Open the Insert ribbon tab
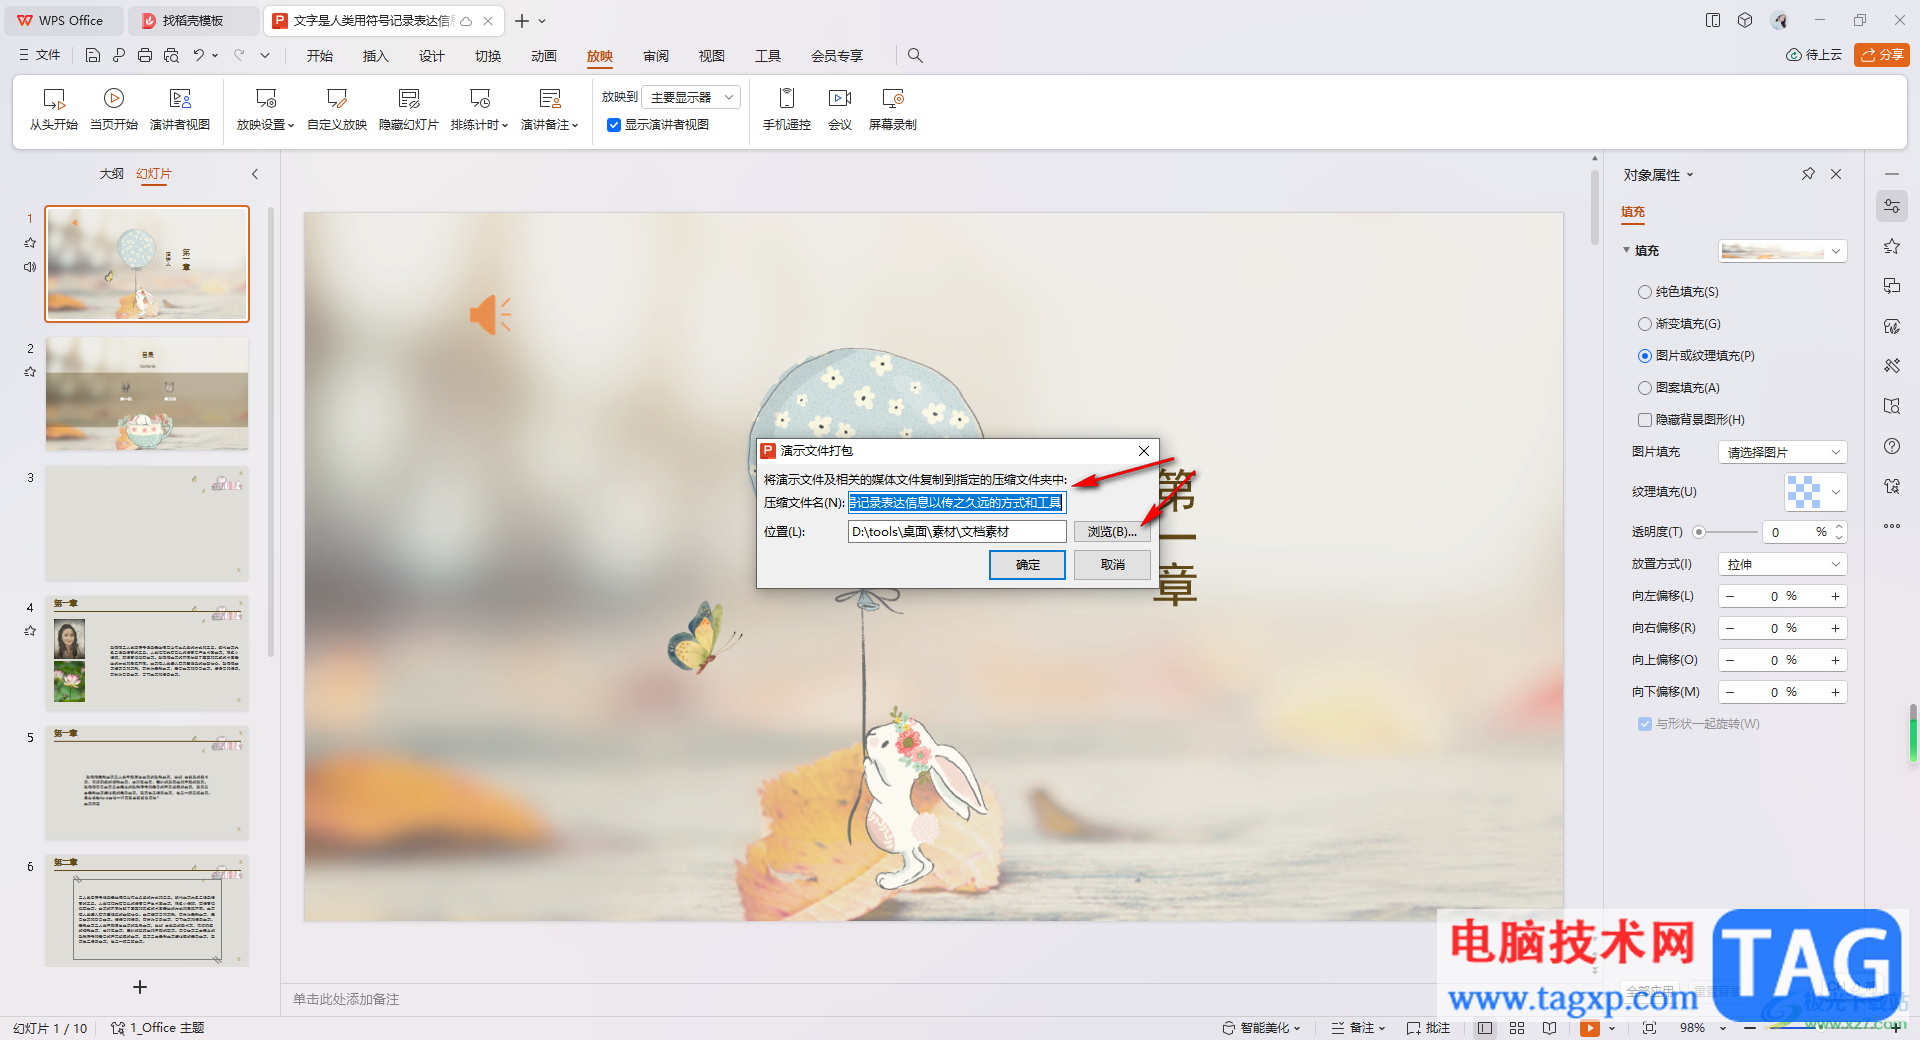This screenshot has width=1920, height=1040. tap(375, 56)
